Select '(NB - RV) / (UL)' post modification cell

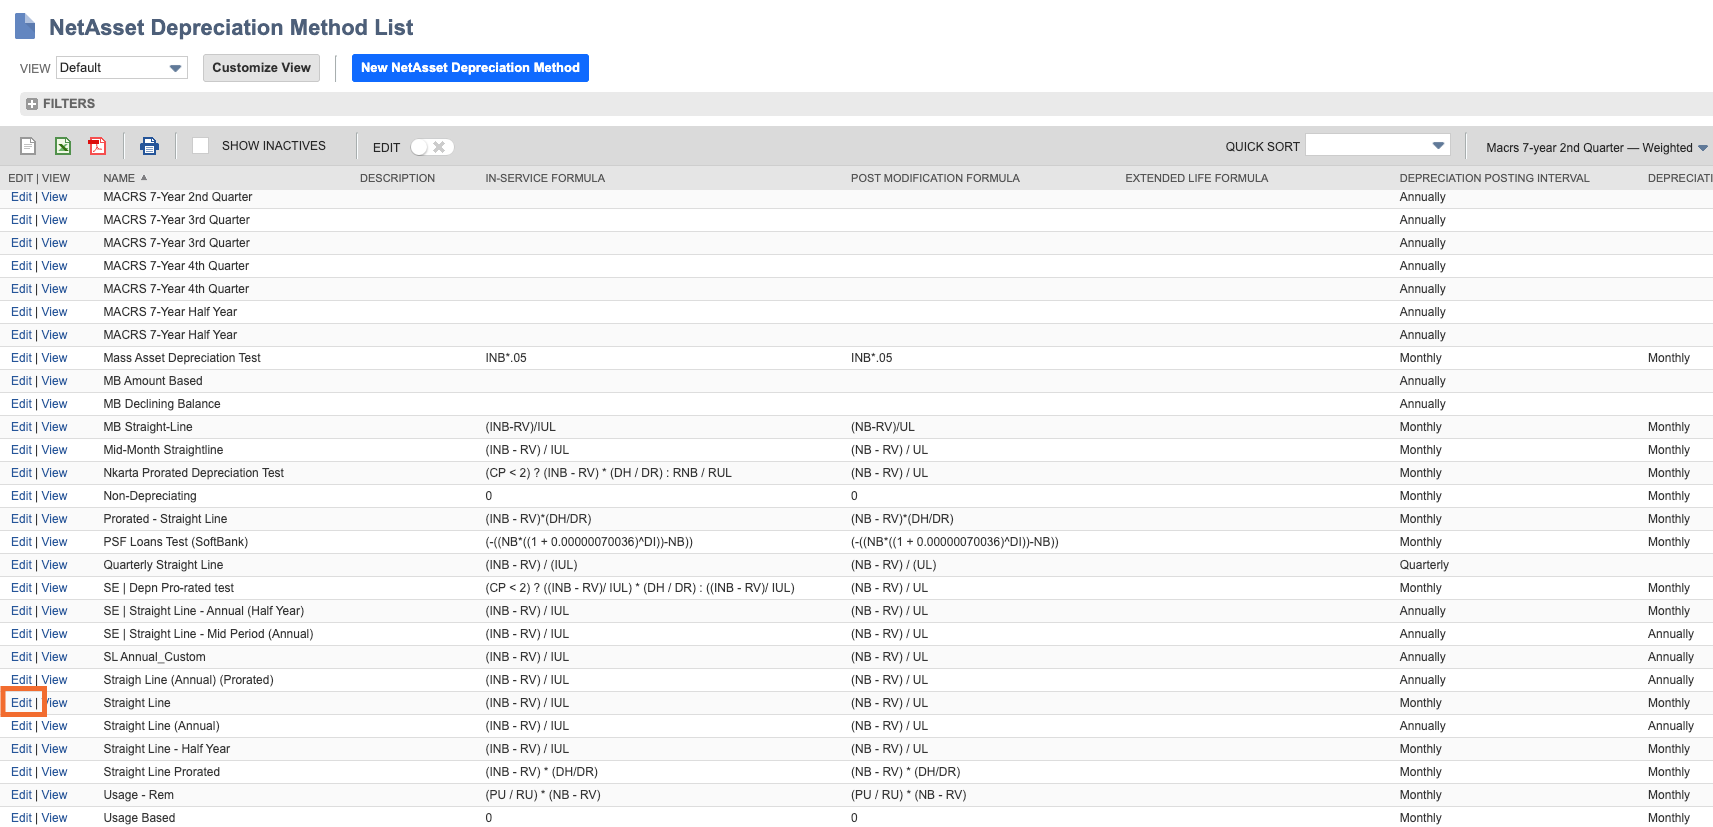coord(894,565)
